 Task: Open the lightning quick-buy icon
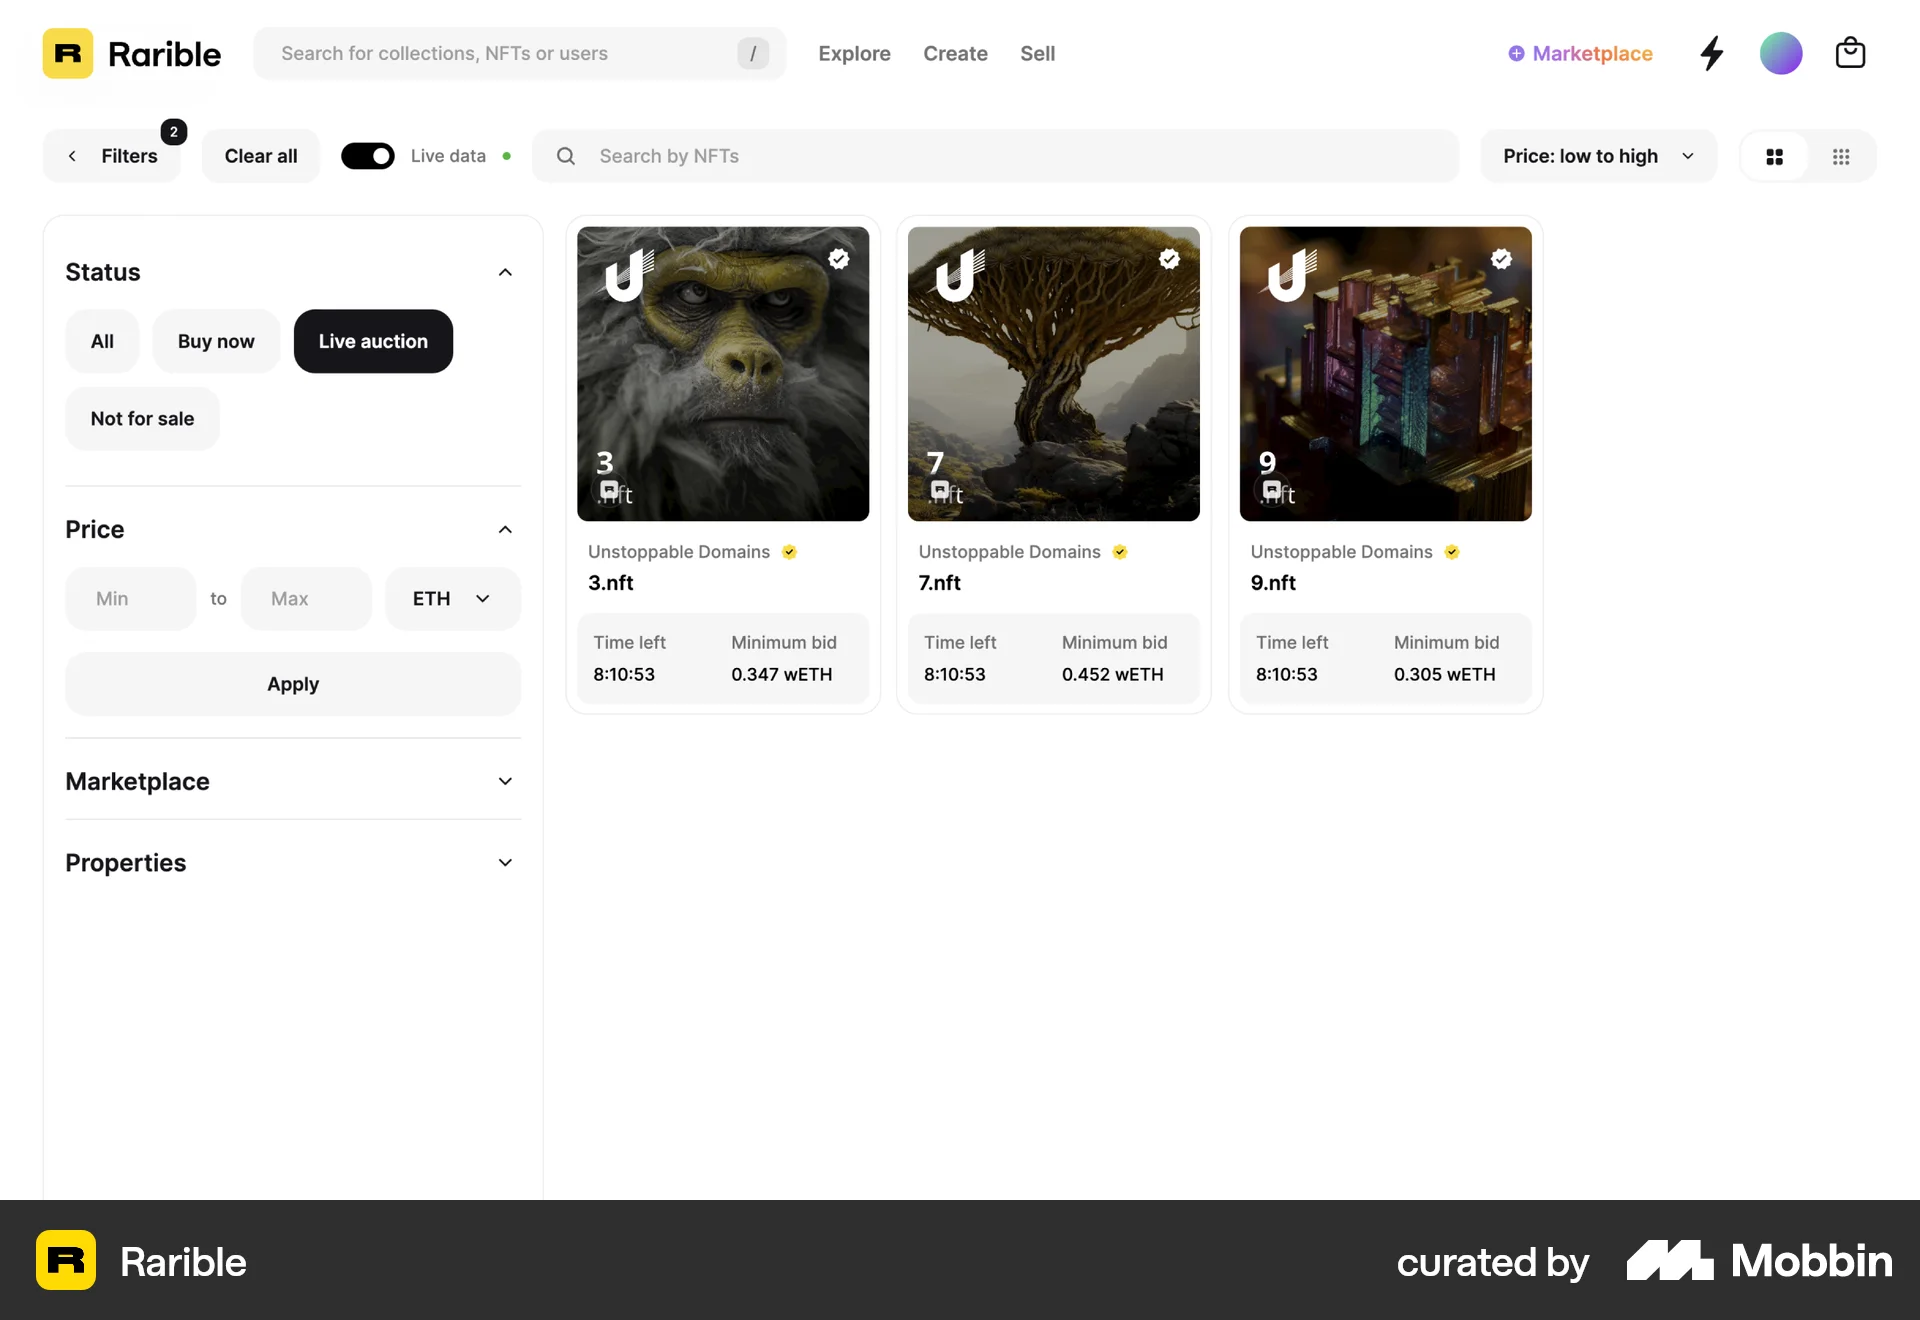click(x=1711, y=53)
